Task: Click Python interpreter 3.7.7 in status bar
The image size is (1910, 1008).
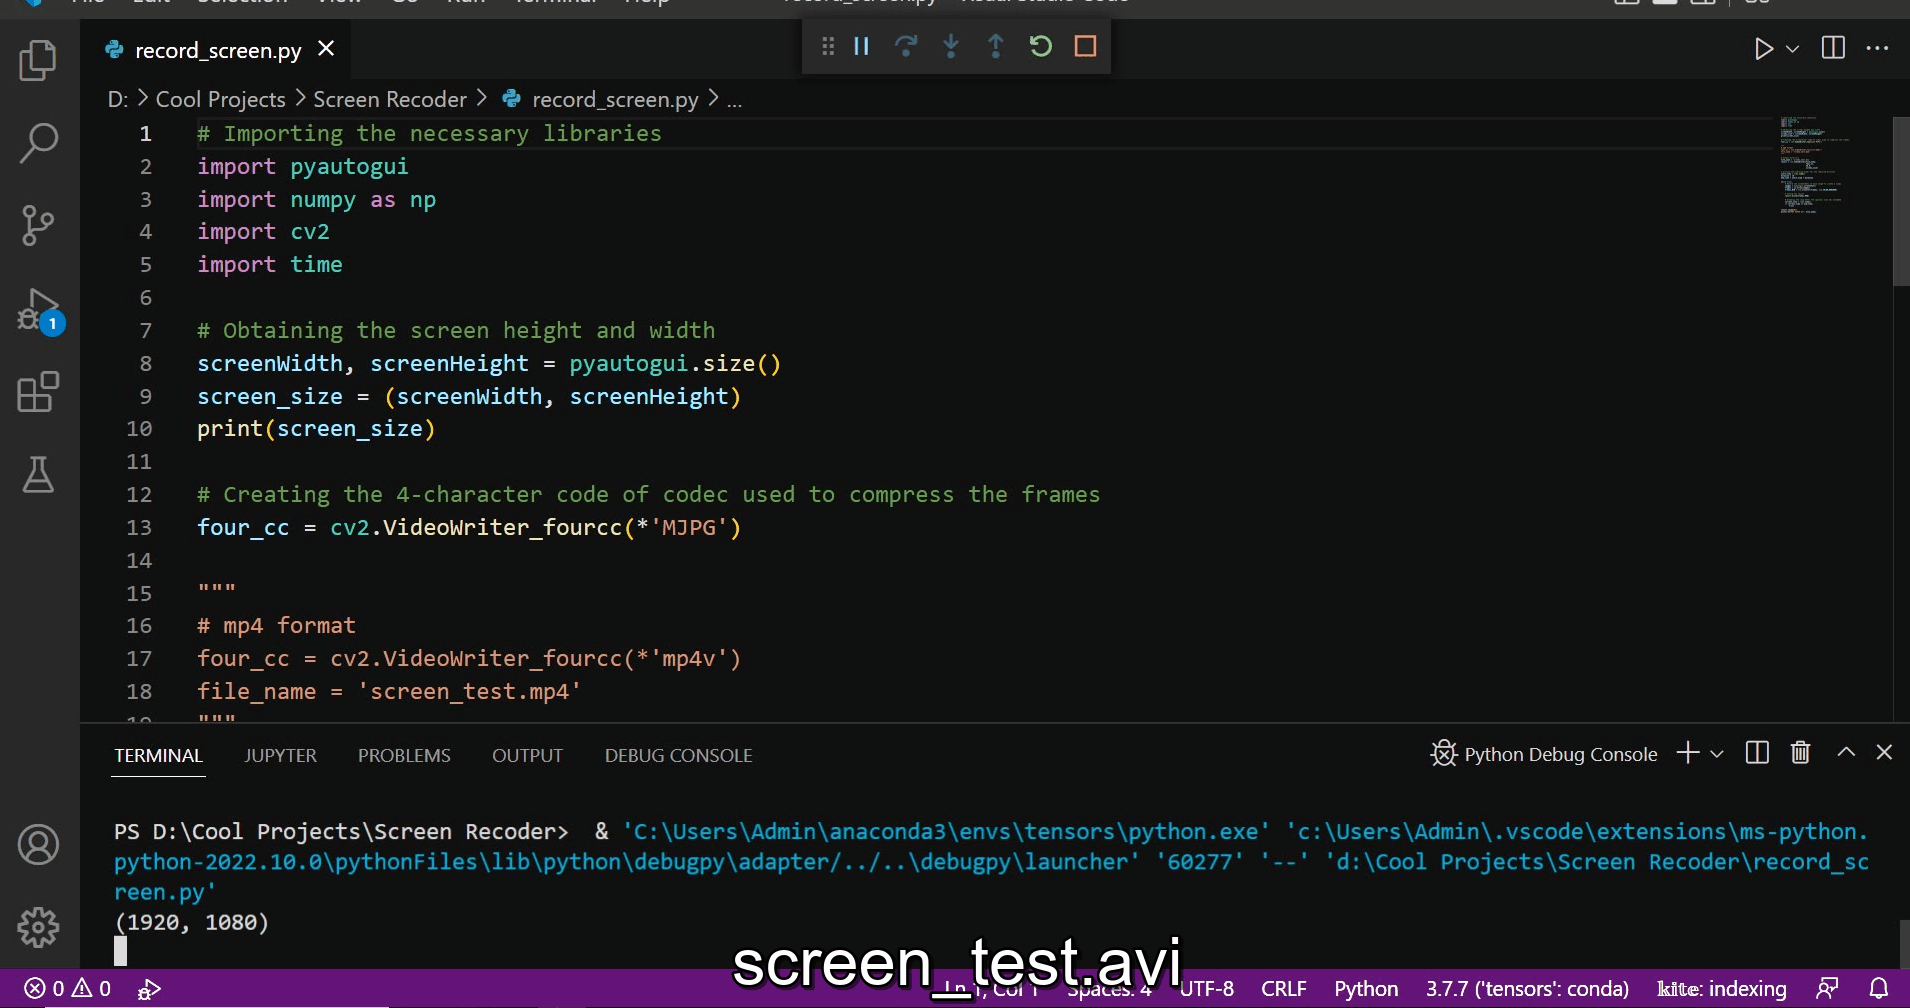Action: (x=1527, y=989)
